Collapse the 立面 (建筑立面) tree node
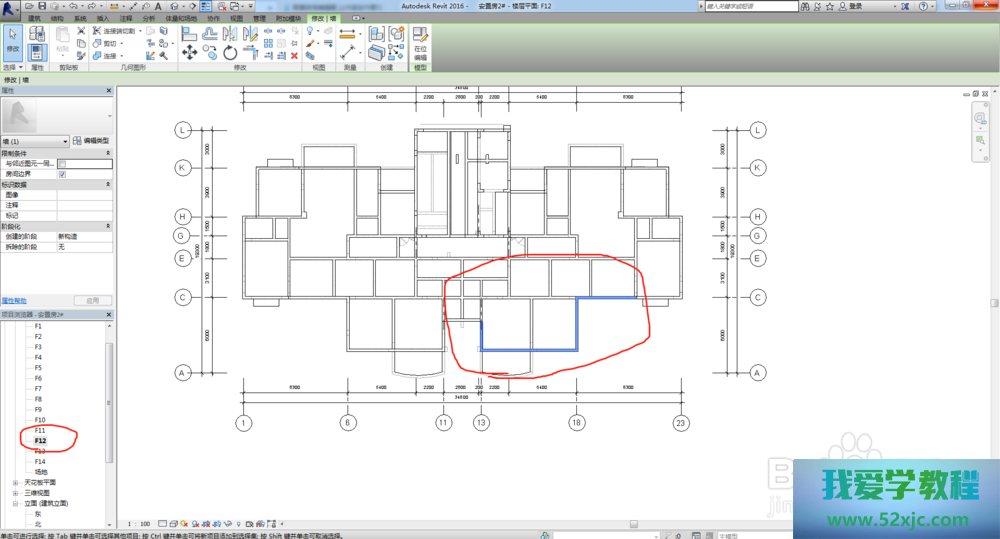The width and height of the screenshot is (1000, 539). [15, 503]
